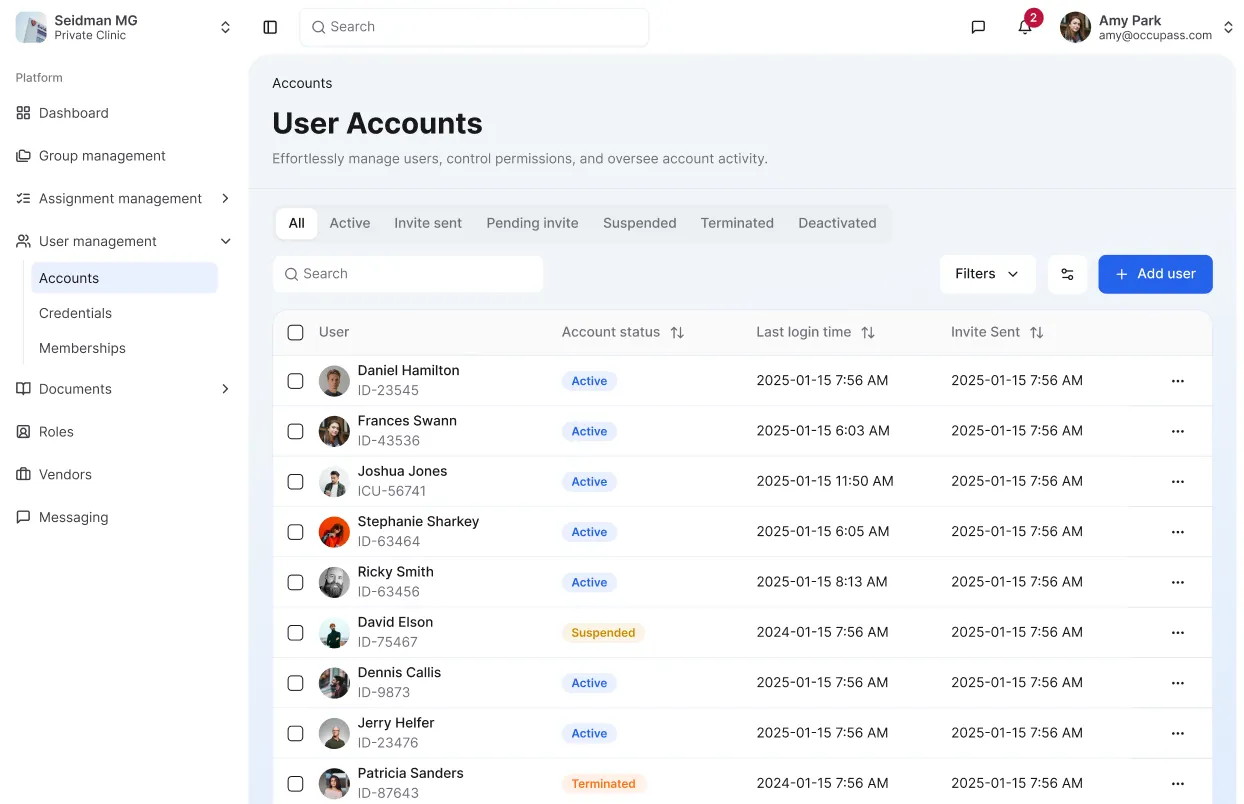
Task: Open the notifications bell
Action: pyautogui.click(x=1025, y=27)
